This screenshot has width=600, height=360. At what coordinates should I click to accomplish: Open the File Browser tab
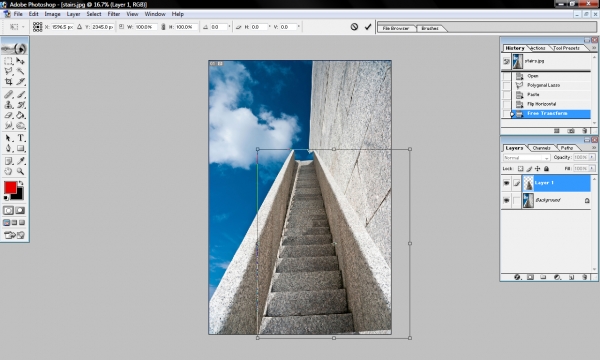point(396,28)
